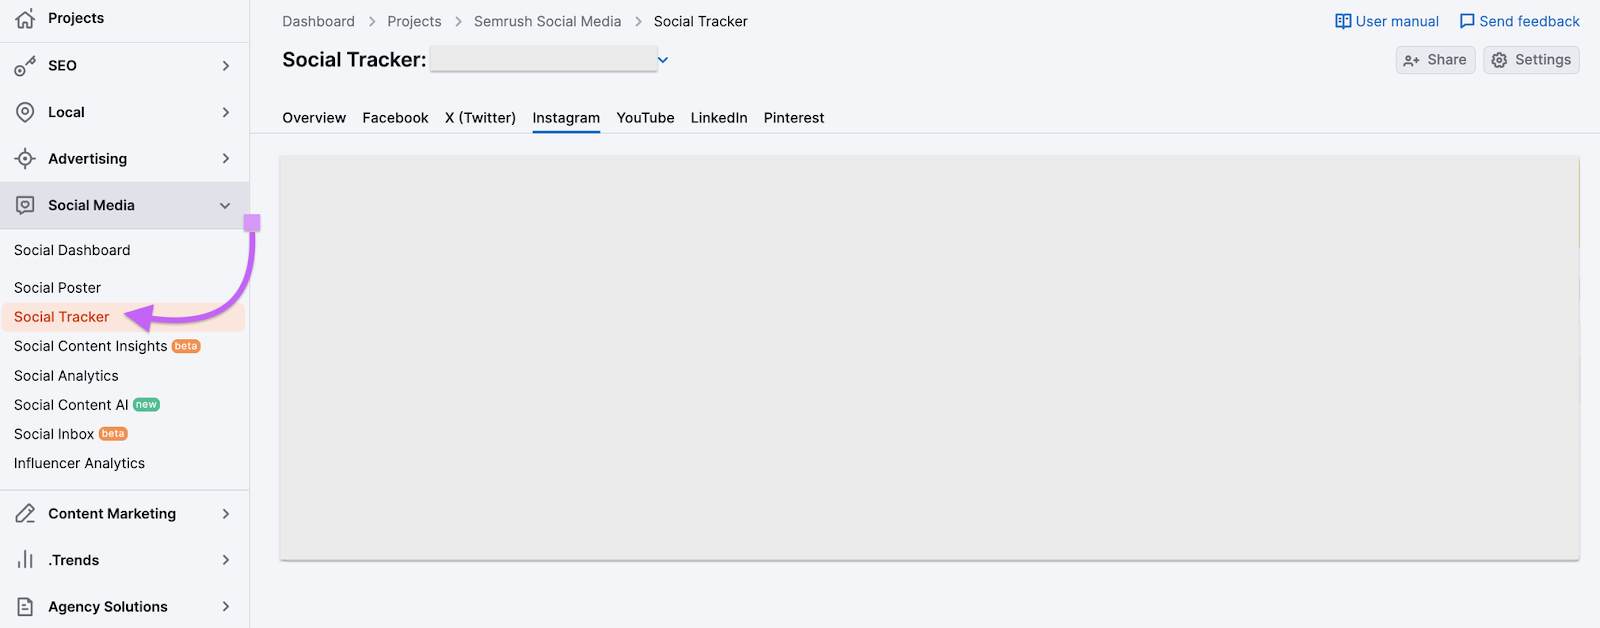The width and height of the screenshot is (1600, 628).
Task: Open the Settings button
Action: pyautogui.click(x=1531, y=60)
